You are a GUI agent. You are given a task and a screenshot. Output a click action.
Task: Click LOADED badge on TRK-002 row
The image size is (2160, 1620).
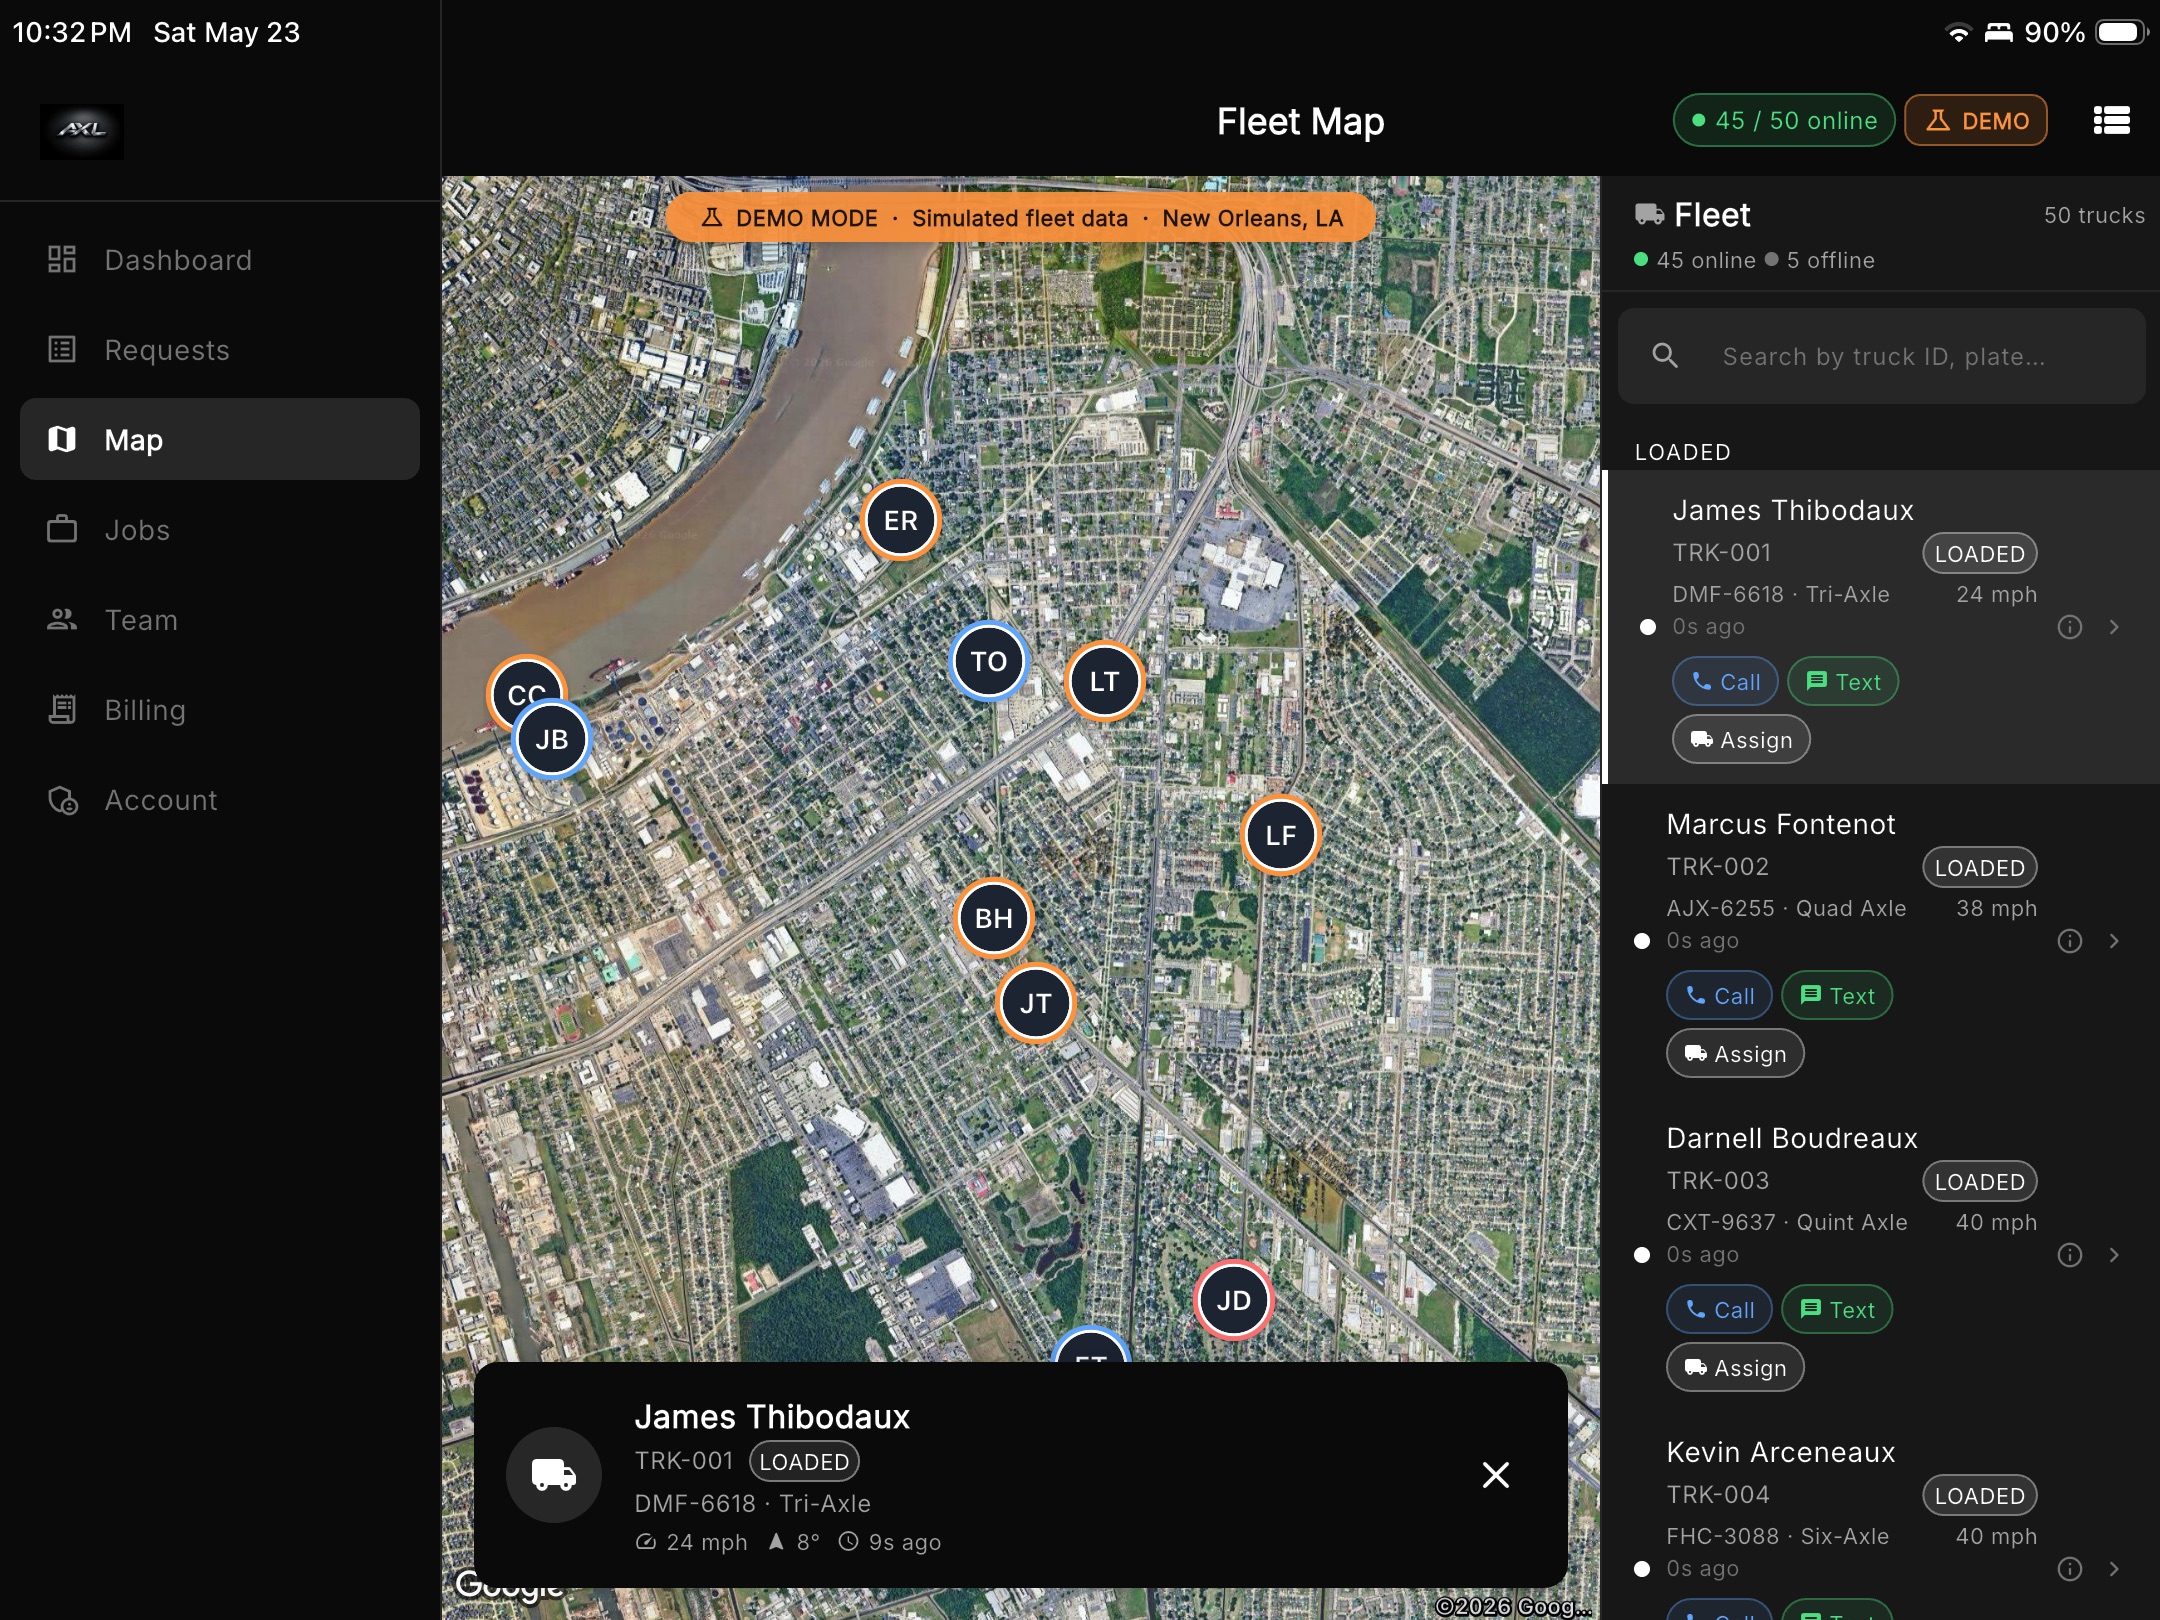pos(1979,868)
